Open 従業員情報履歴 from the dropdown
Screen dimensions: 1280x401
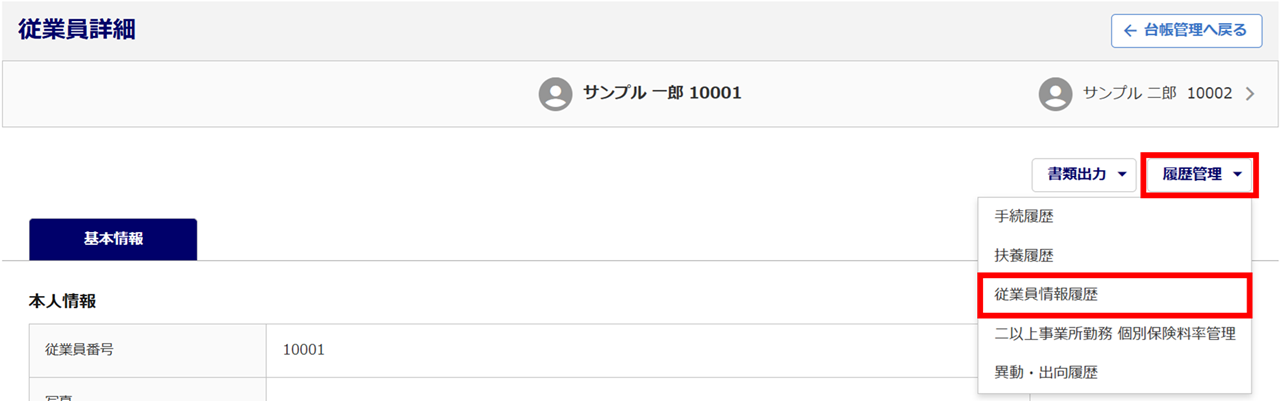tap(1046, 294)
